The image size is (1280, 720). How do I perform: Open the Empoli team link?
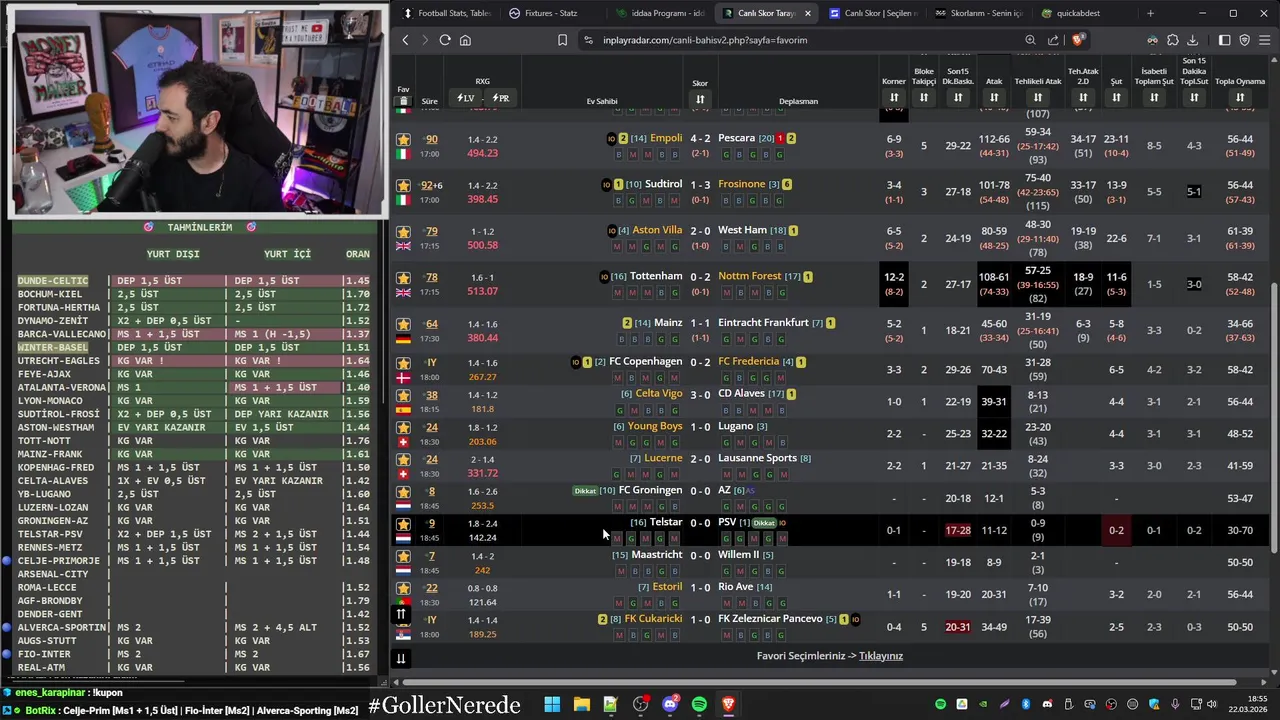click(666, 138)
